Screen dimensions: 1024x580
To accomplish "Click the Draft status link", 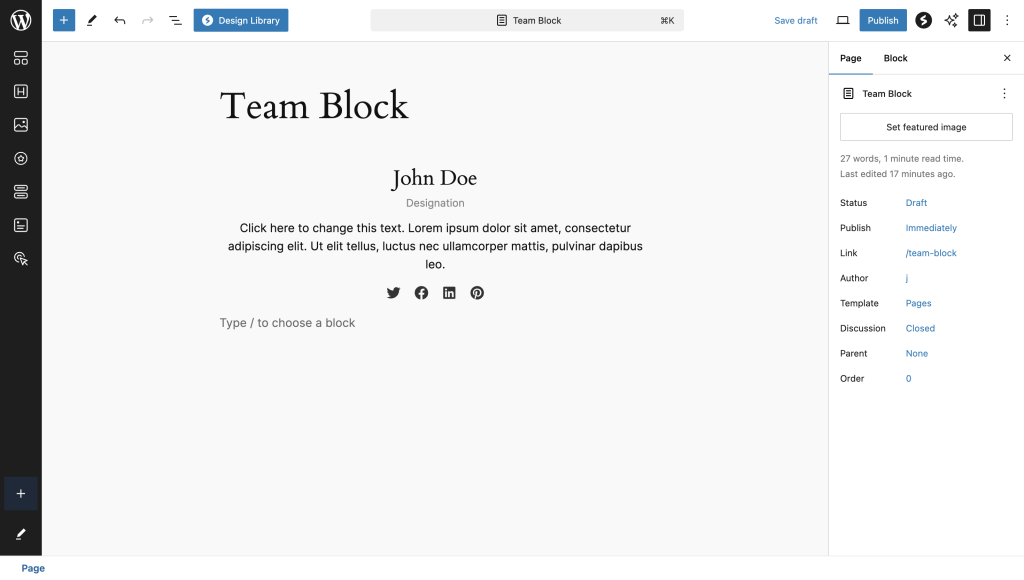I will pos(916,203).
